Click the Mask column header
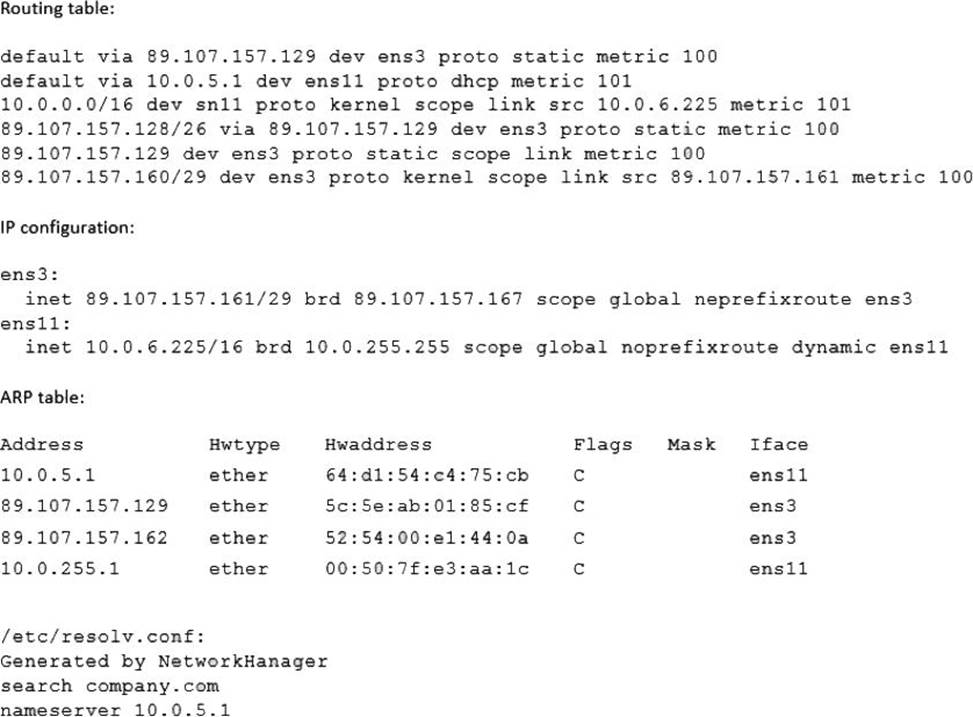 coord(691,444)
